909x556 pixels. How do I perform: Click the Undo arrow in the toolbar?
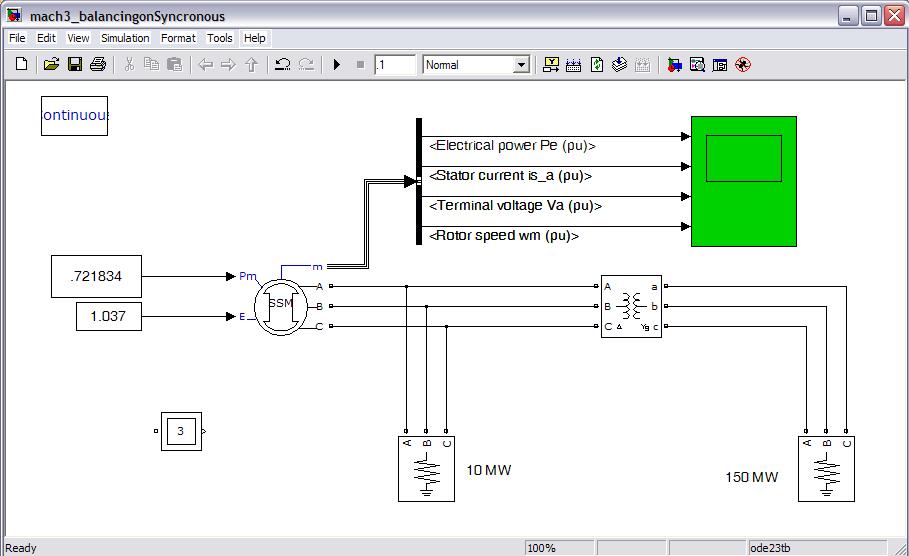[283, 65]
